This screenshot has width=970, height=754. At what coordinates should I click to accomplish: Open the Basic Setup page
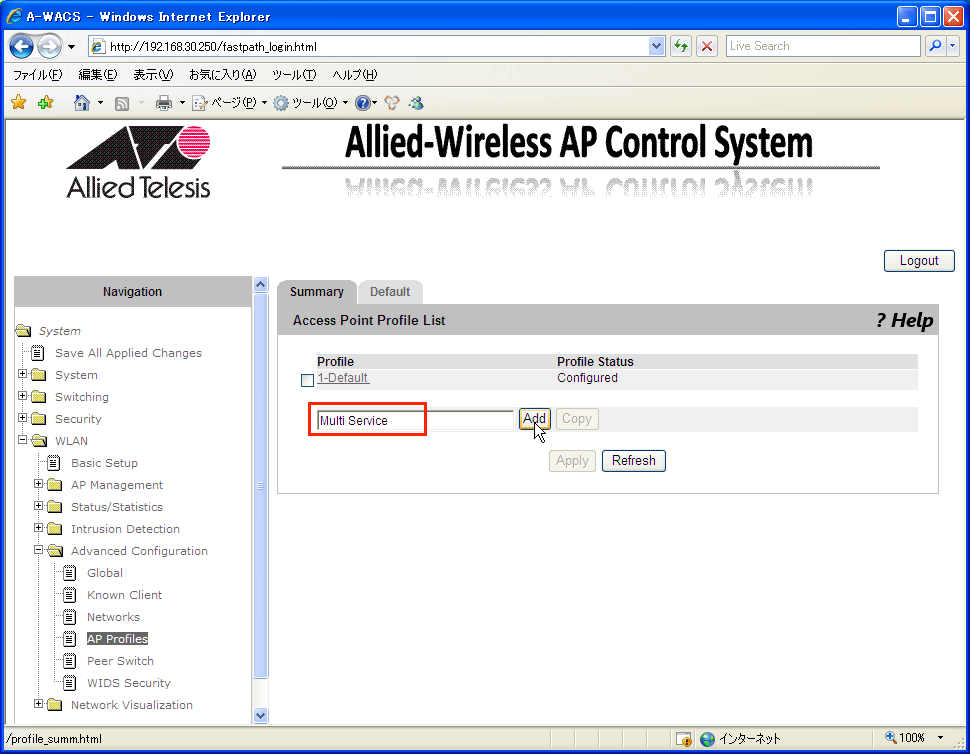tap(104, 463)
